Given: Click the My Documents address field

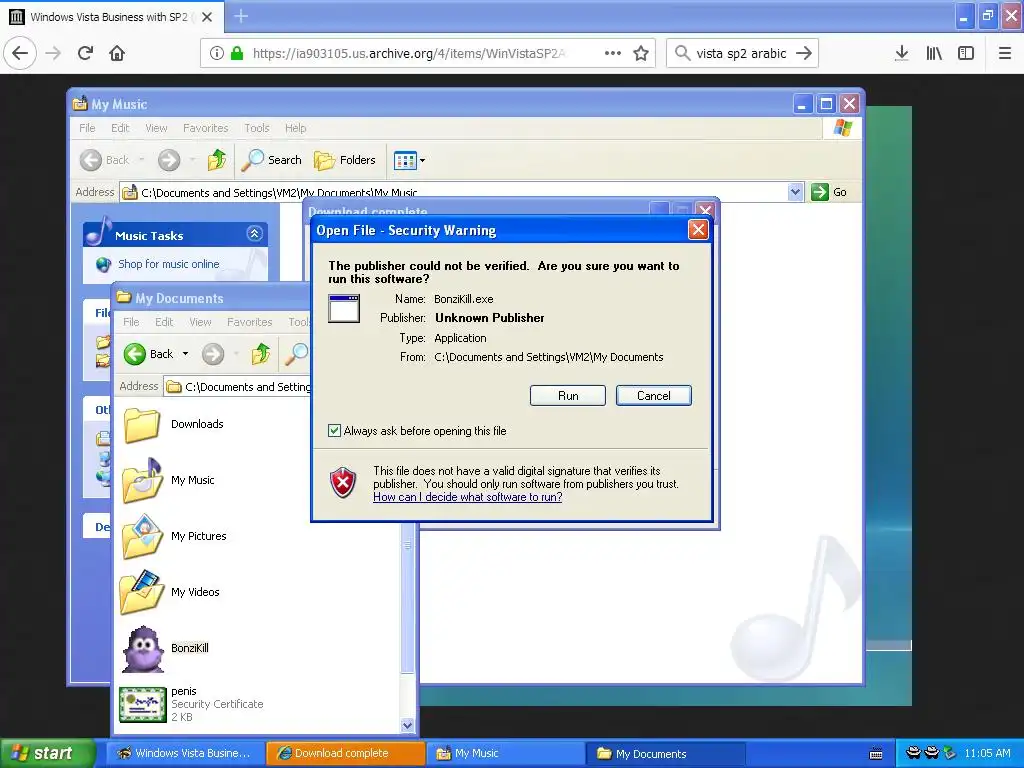Looking at the screenshot, I should 238,387.
